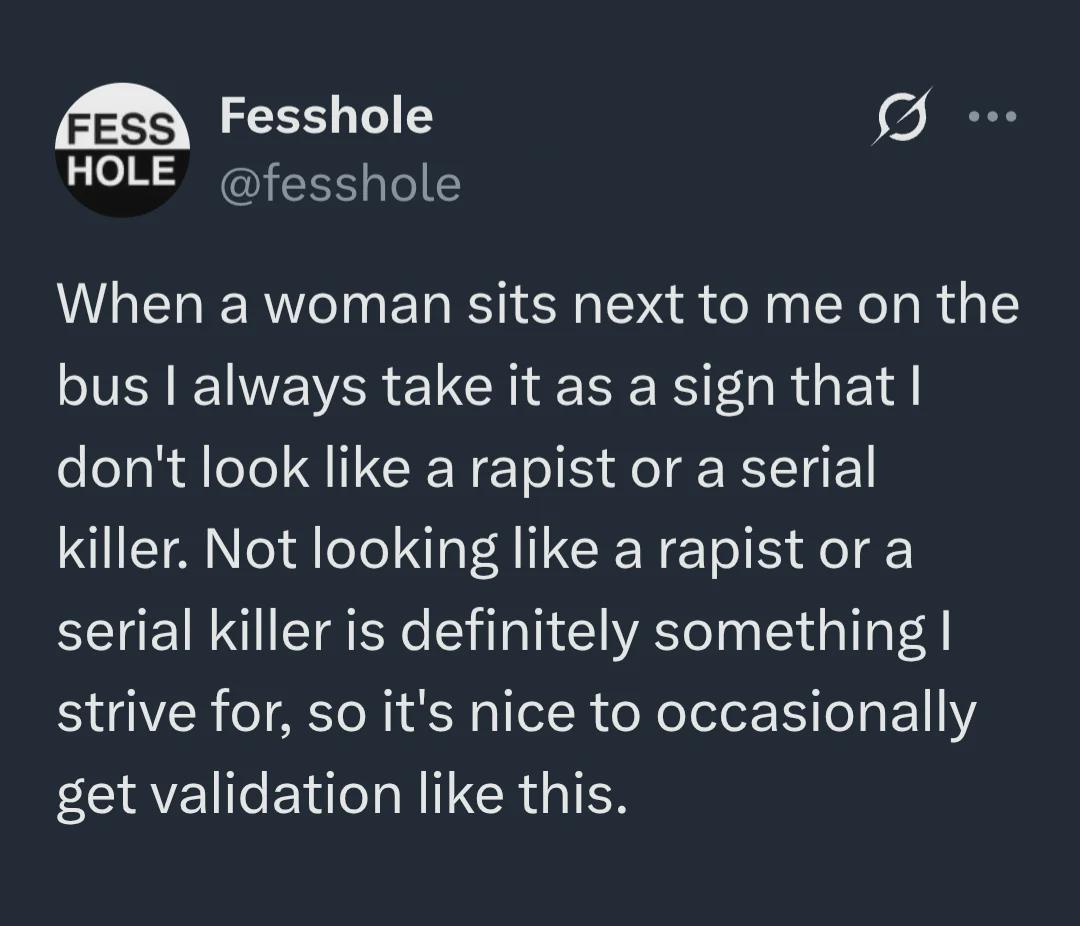The height and width of the screenshot is (926, 1080).
Task: Click the final line 'get validation like this.'
Action: click(342, 794)
